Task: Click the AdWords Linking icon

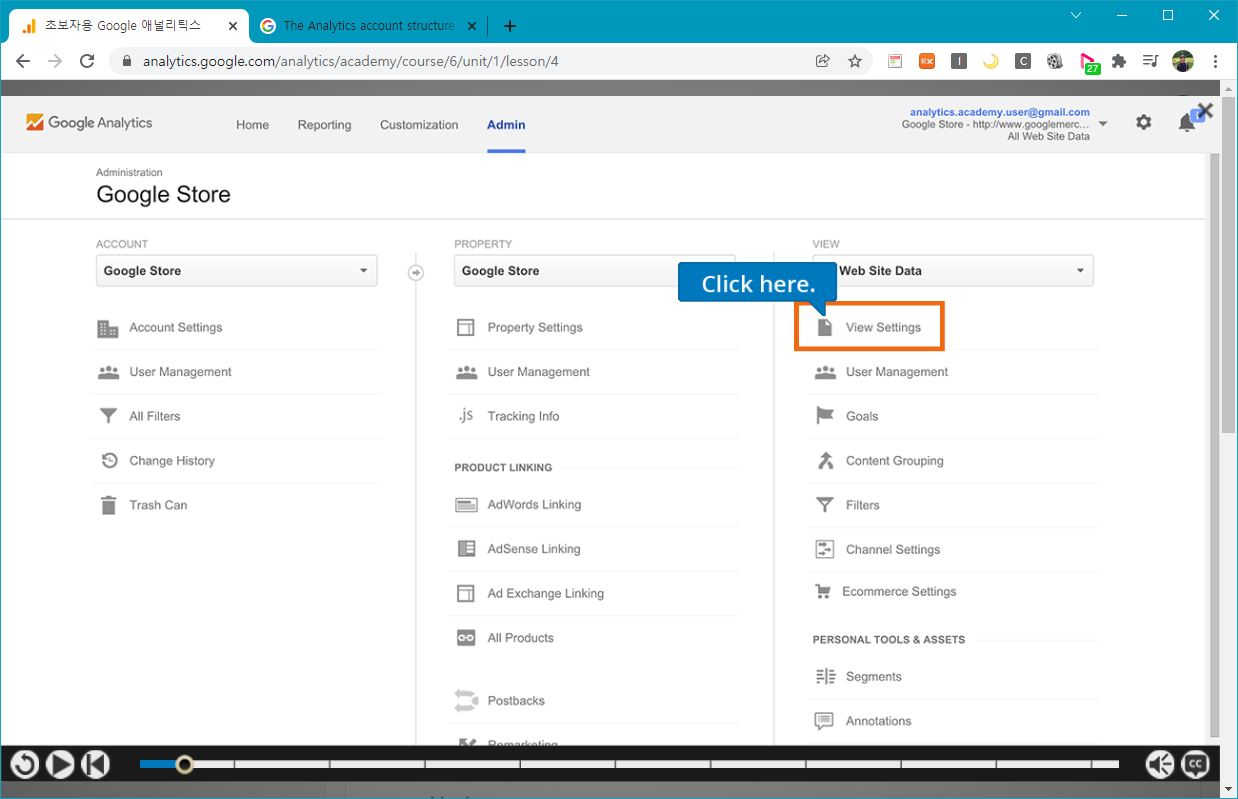Action: tap(466, 505)
